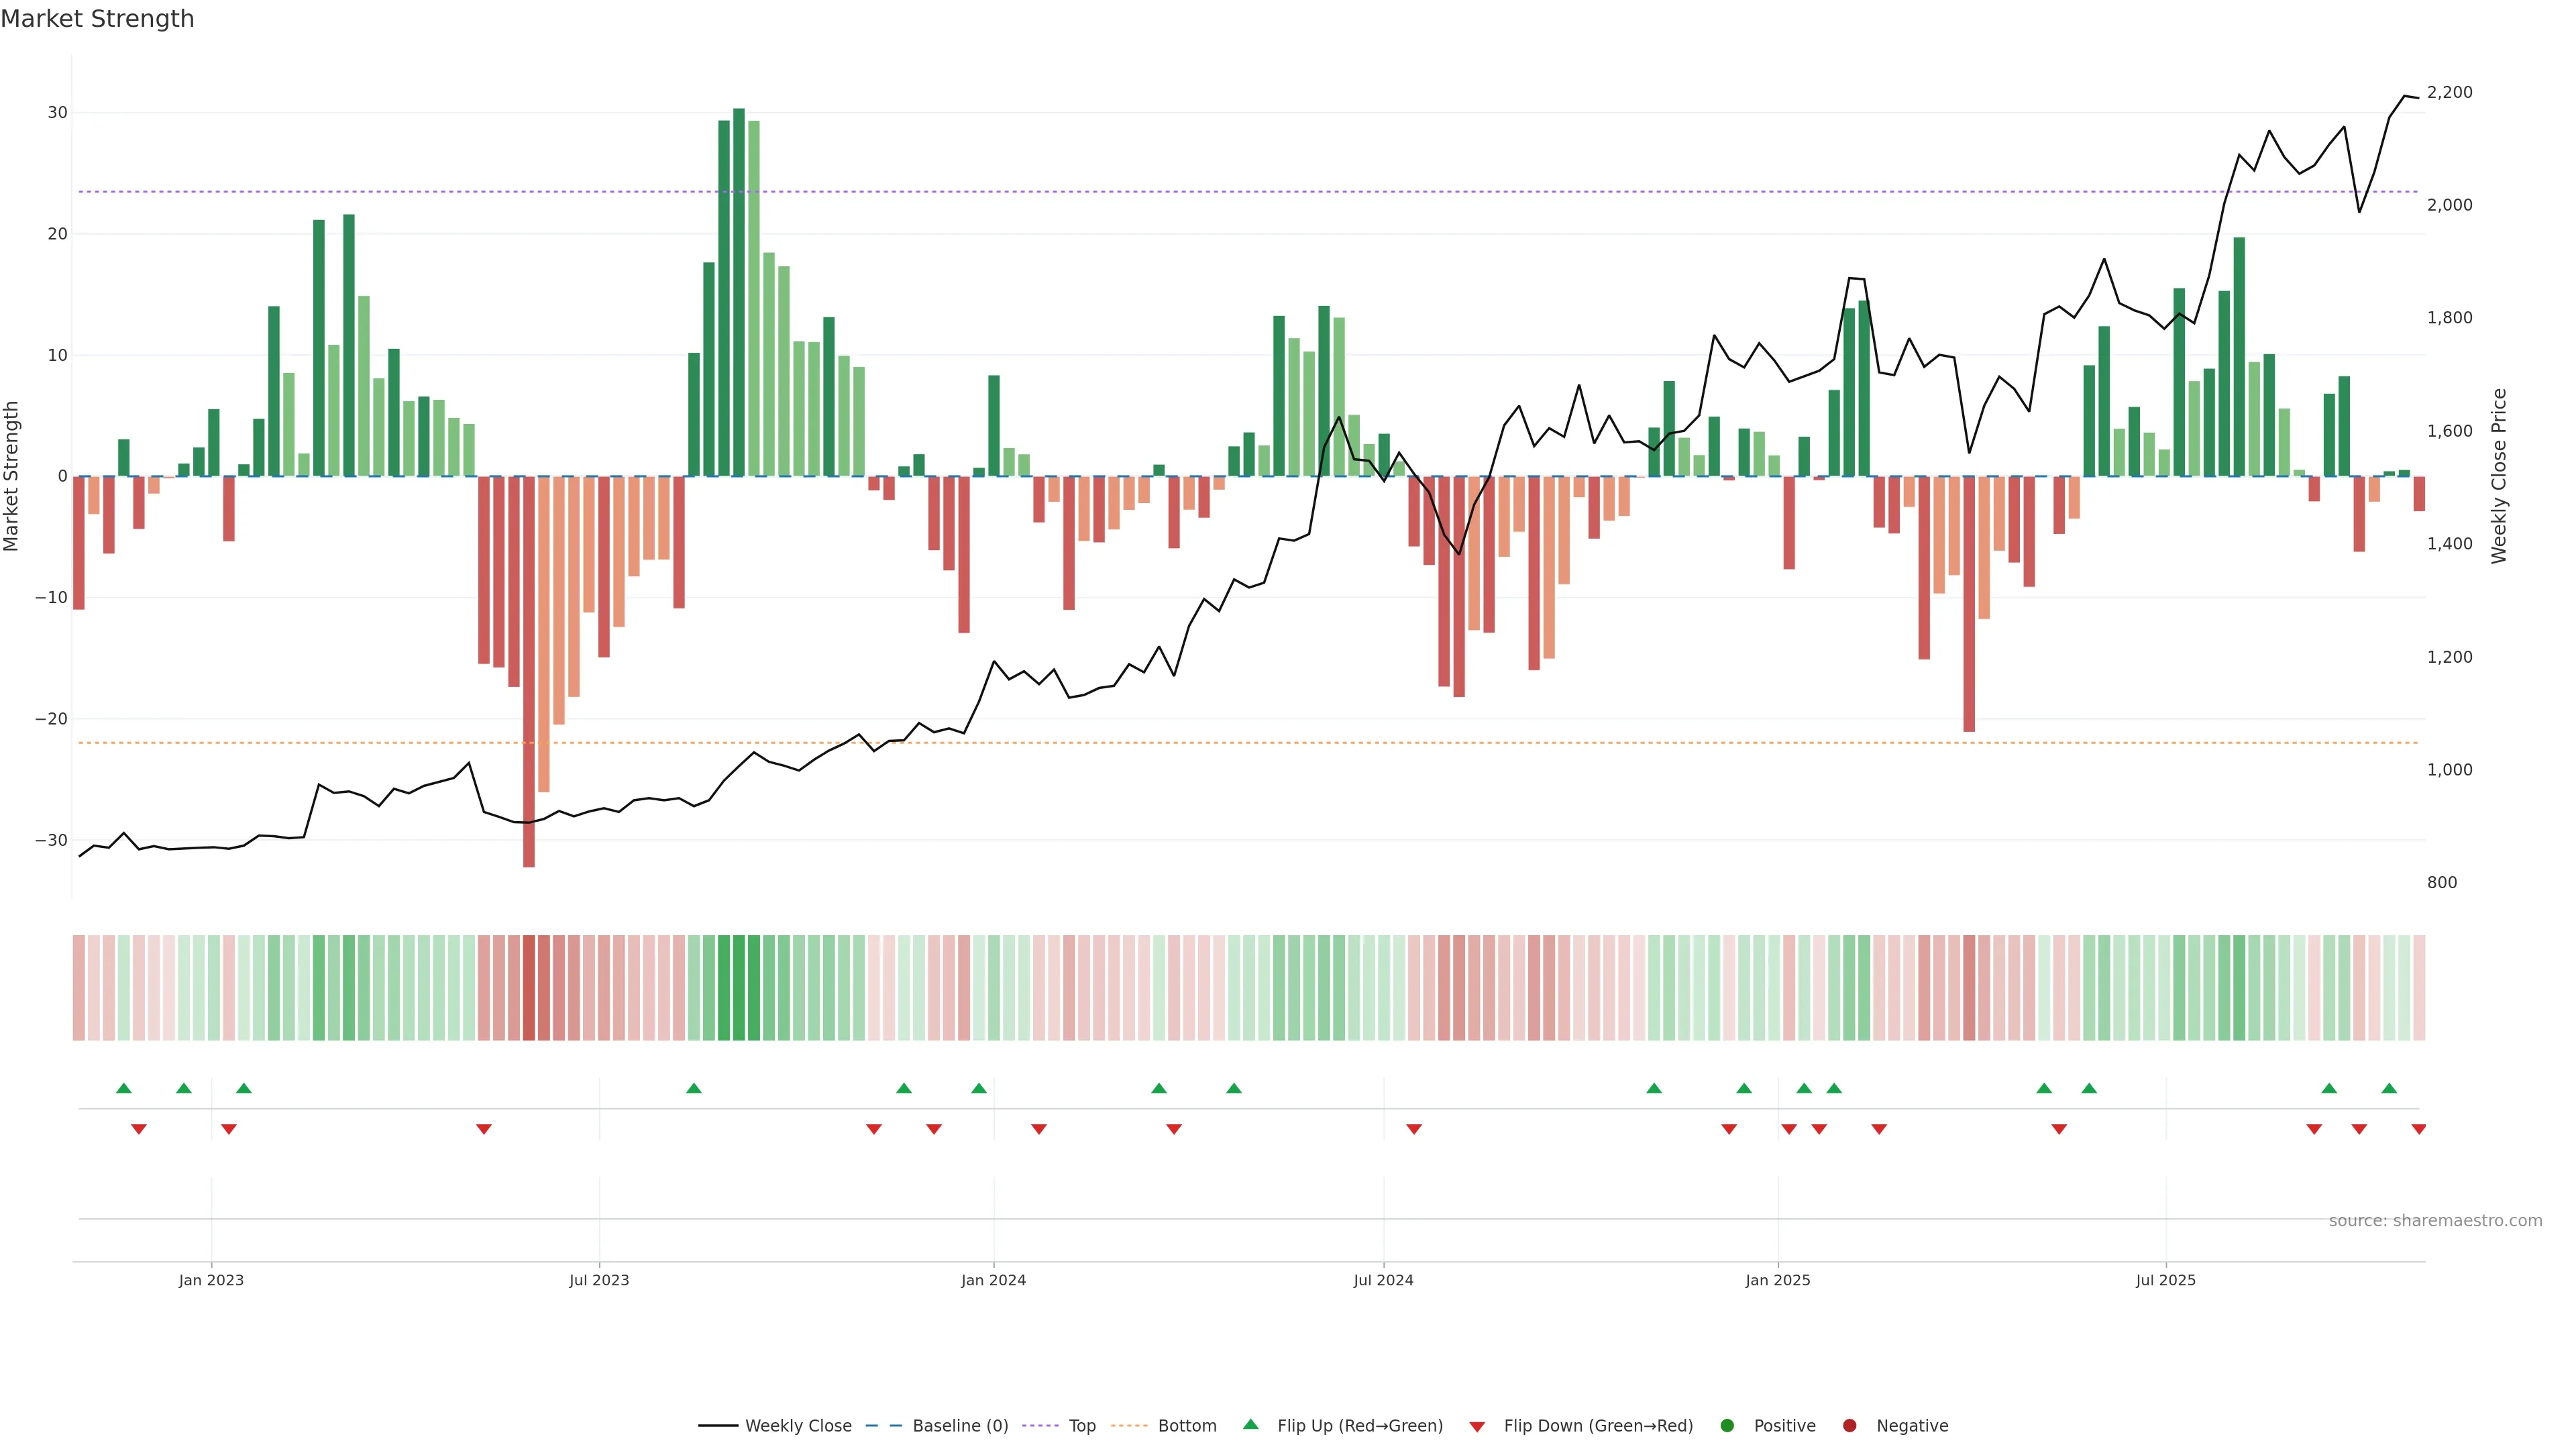Click the Negative red circle legend icon
Screen dimensions: 2576x1449
[1849, 1426]
